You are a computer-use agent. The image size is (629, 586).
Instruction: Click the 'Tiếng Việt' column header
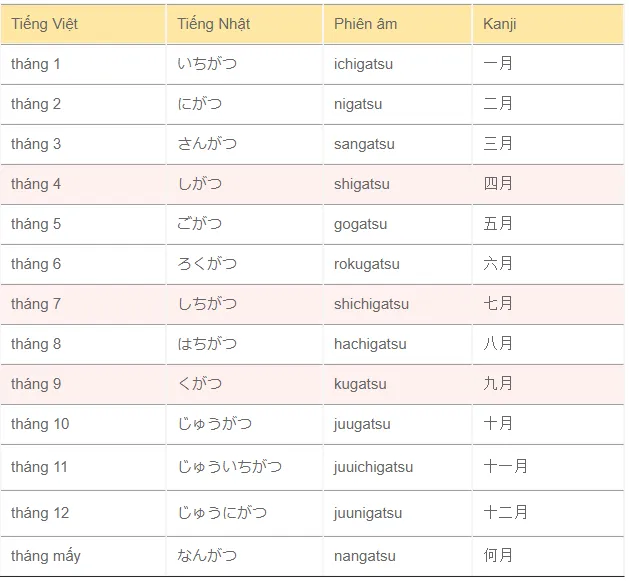pos(44,24)
